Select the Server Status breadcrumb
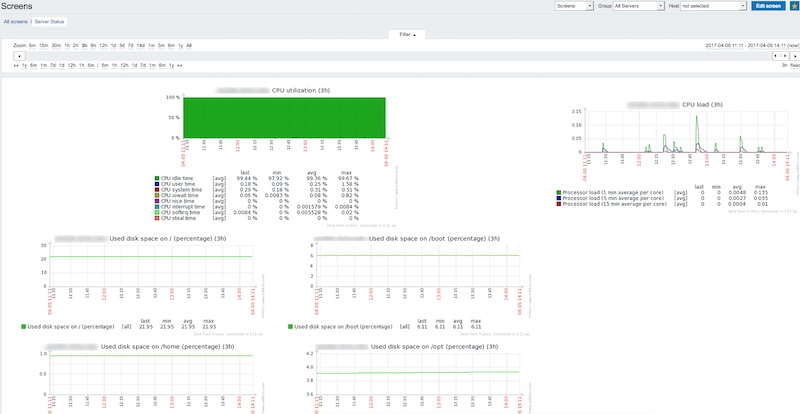 pyautogui.click(x=49, y=22)
